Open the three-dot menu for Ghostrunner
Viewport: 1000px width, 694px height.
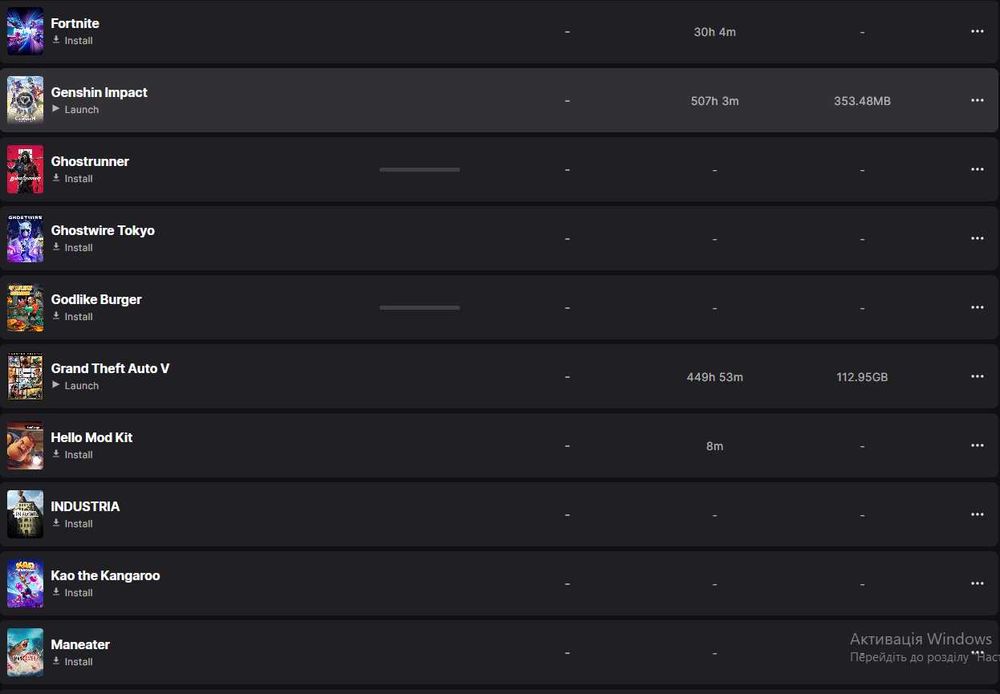(977, 169)
